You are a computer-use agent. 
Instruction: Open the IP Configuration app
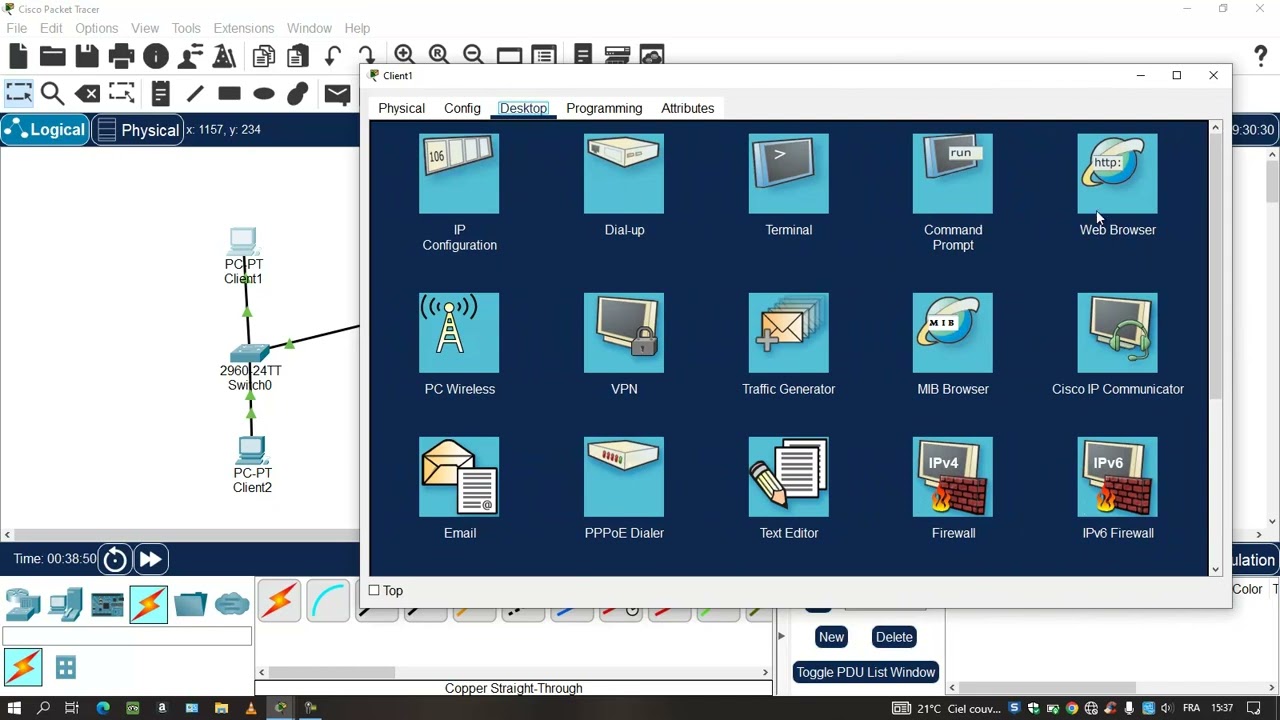[459, 192]
